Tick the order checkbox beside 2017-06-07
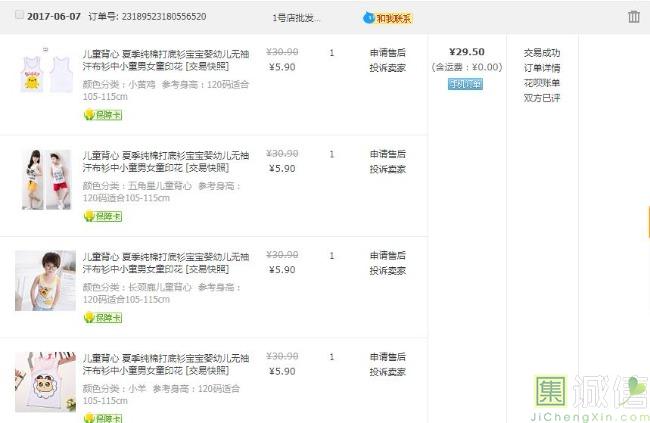 pos(20,16)
